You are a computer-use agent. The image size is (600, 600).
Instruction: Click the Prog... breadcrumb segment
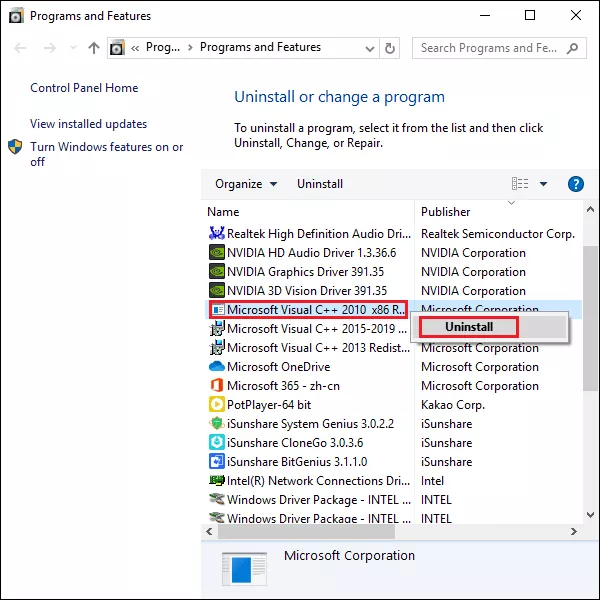click(163, 47)
